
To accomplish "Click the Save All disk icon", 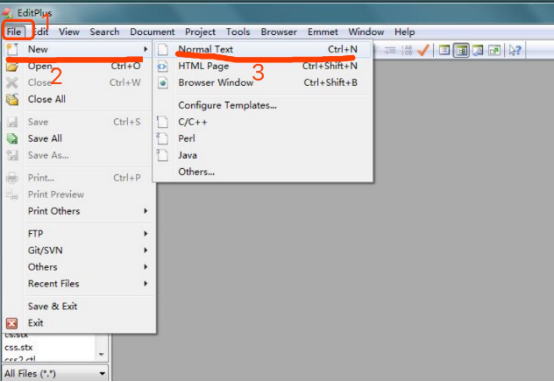I will pyautogui.click(x=12, y=139).
